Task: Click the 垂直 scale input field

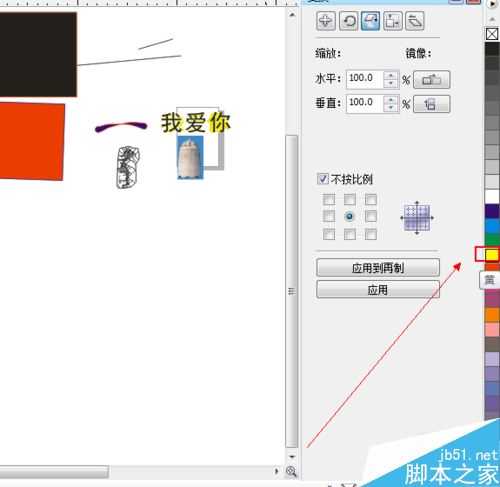Action: point(365,104)
